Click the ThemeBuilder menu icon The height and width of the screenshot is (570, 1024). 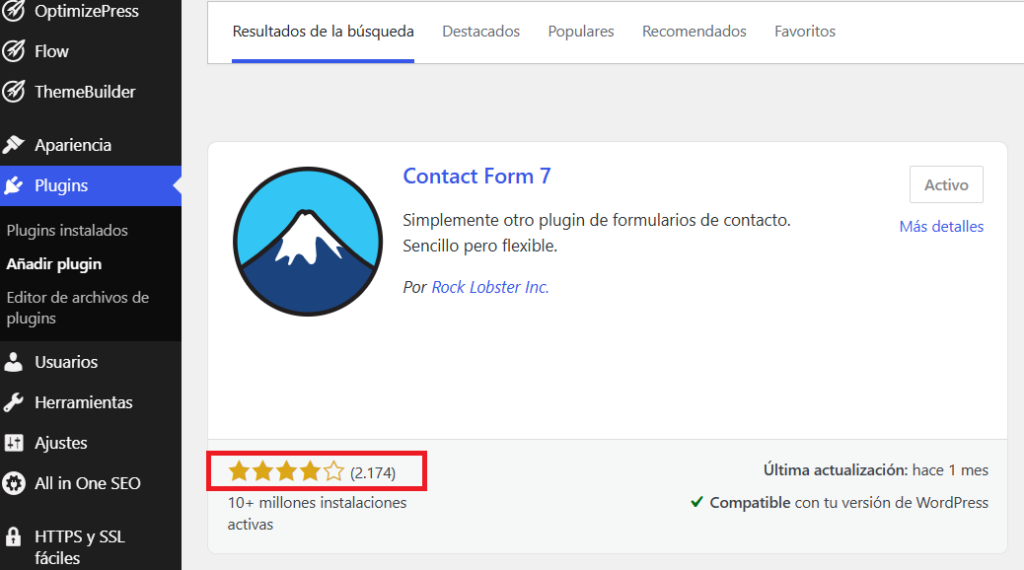point(13,91)
